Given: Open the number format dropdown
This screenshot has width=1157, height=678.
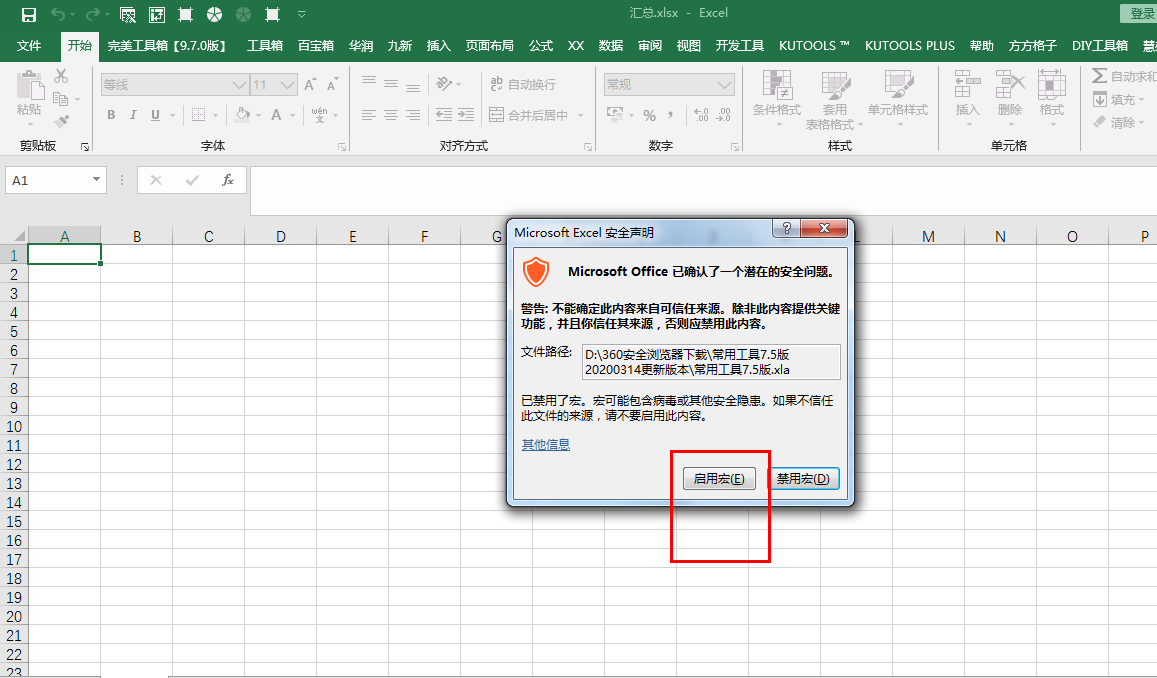Looking at the screenshot, I should 725,85.
